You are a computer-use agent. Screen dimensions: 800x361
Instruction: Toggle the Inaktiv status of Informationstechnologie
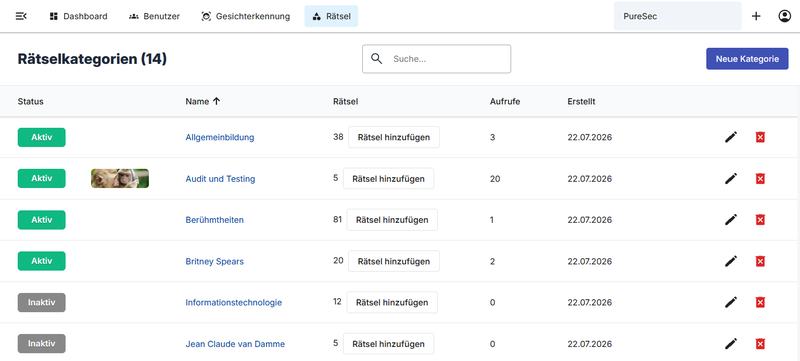click(41, 302)
